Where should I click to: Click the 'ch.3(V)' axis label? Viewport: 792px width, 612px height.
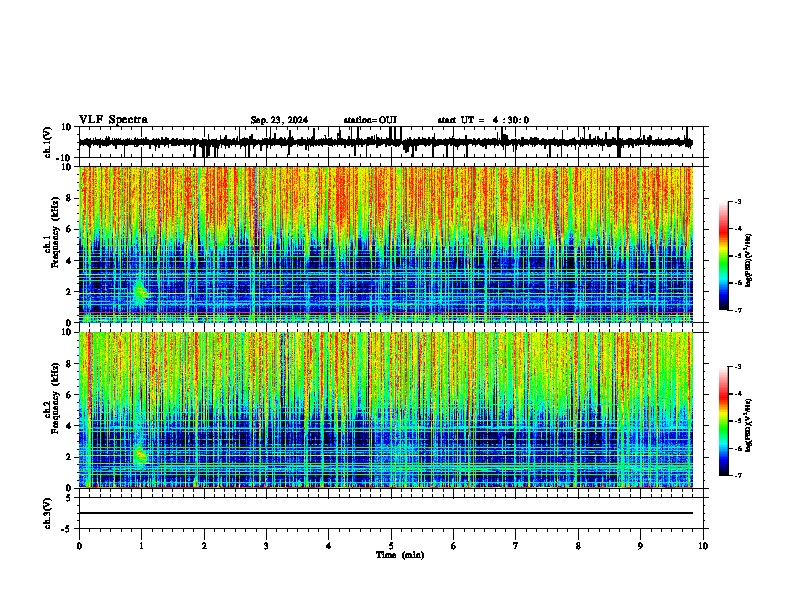pos(47,514)
